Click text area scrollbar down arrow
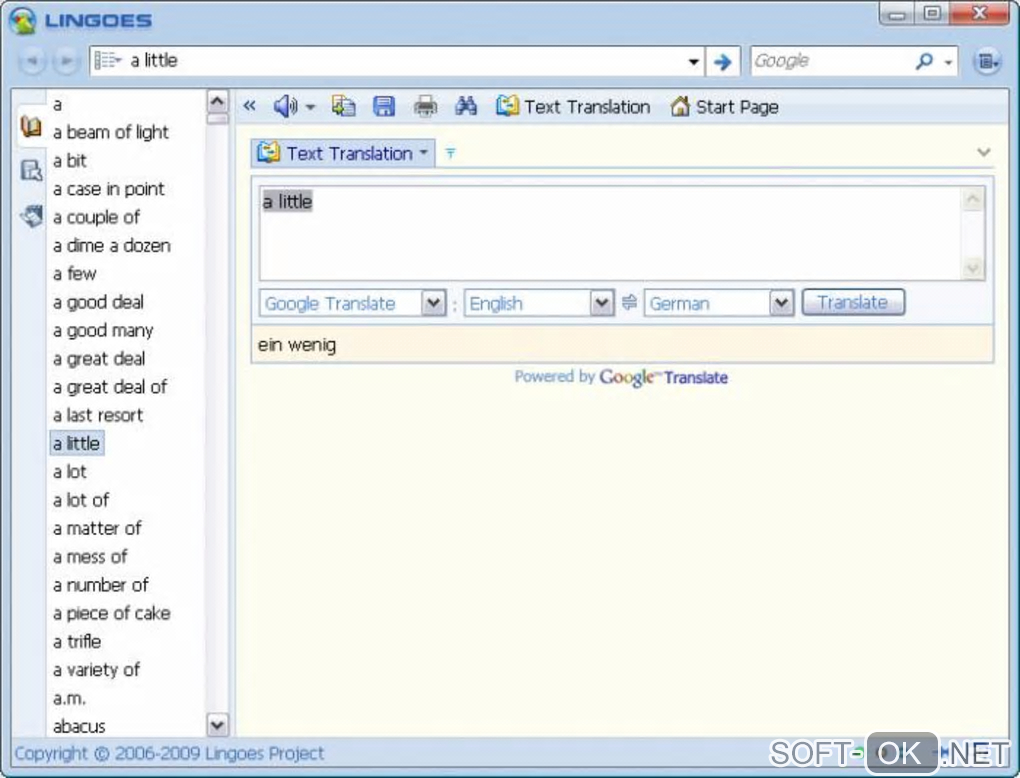The width and height of the screenshot is (1020, 778). (973, 267)
